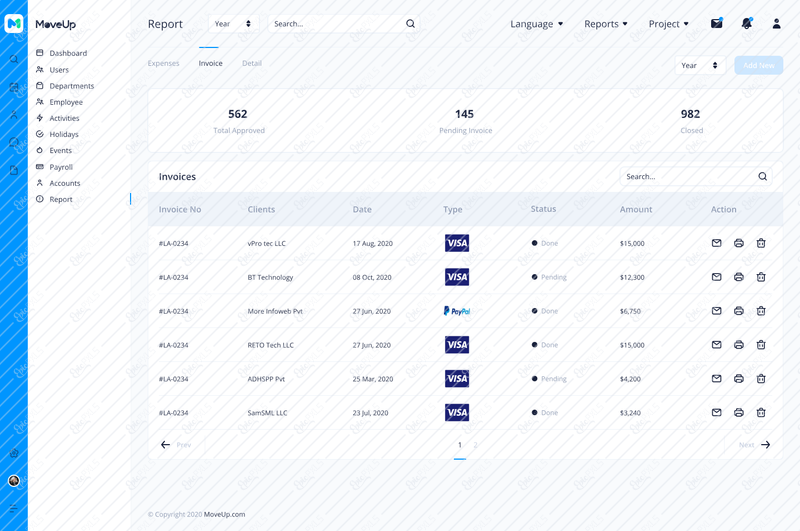Go to Next page
The image size is (800, 531).
click(755, 445)
